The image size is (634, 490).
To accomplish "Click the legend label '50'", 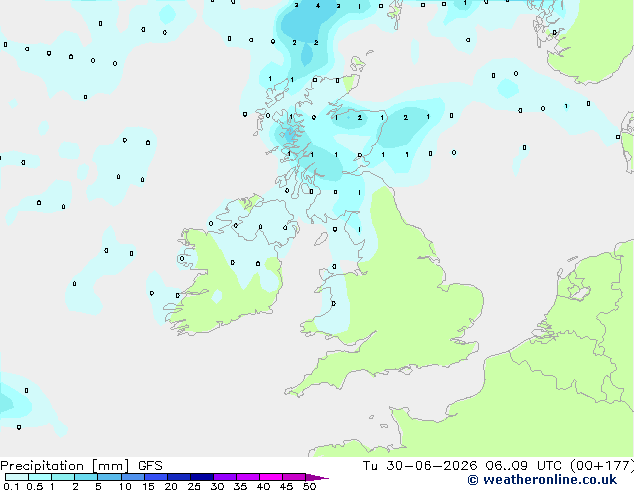I will [x=309, y=486].
